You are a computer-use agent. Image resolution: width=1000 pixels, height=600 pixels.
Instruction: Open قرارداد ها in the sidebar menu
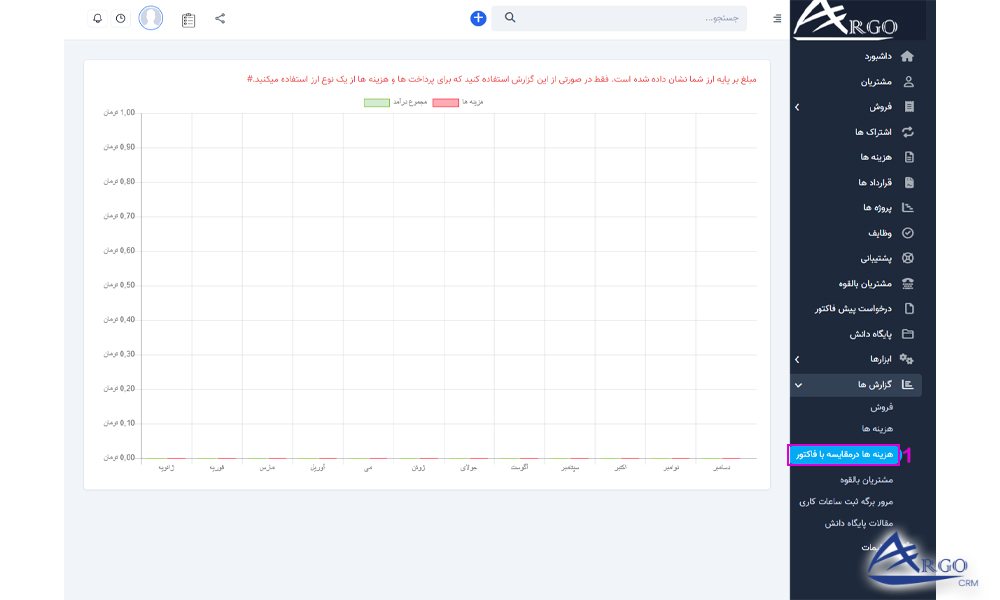[x=875, y=182]
